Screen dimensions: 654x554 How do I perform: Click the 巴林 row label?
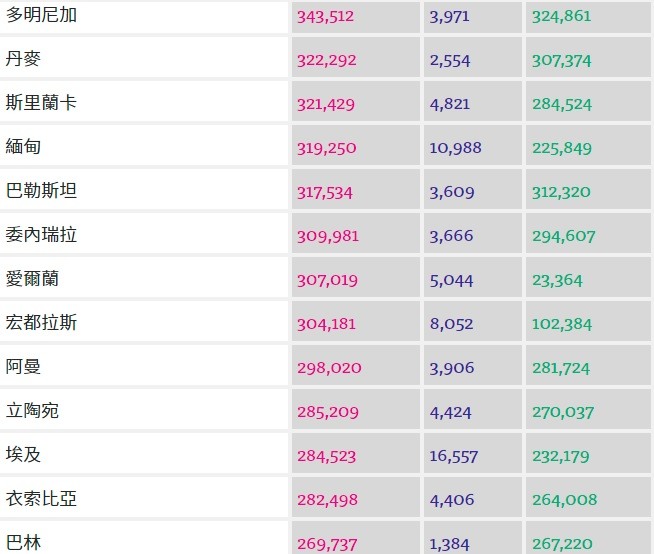[x=23, y=542]
